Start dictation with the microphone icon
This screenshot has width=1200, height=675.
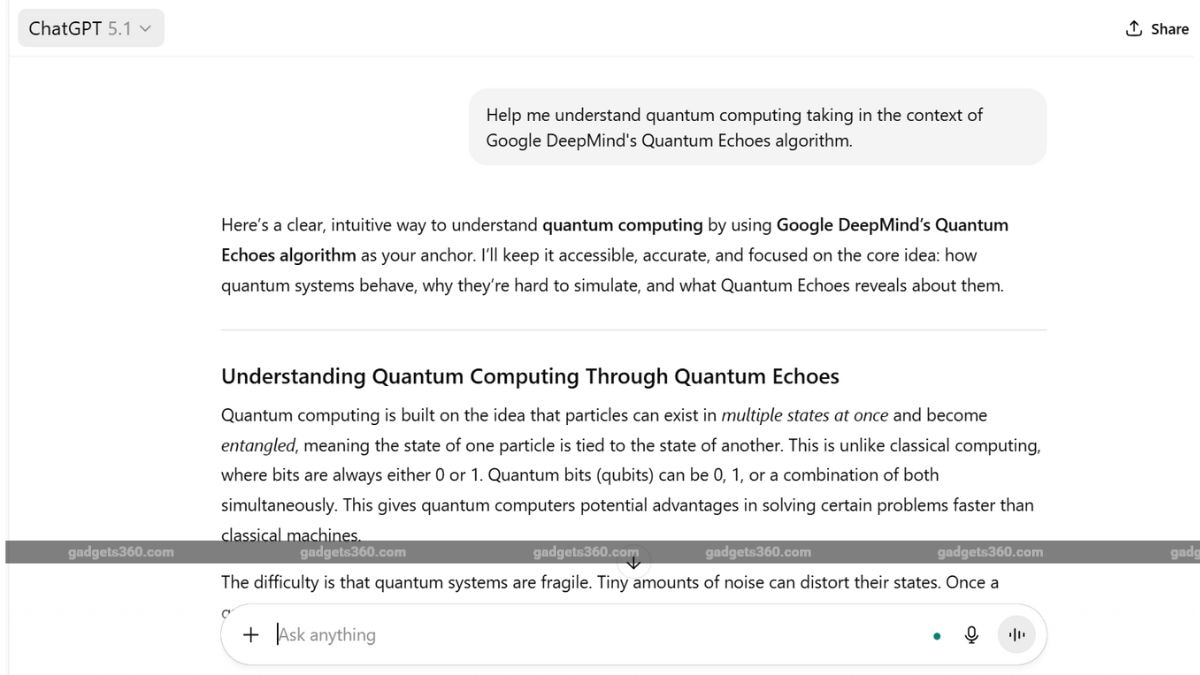pos(971,634)
